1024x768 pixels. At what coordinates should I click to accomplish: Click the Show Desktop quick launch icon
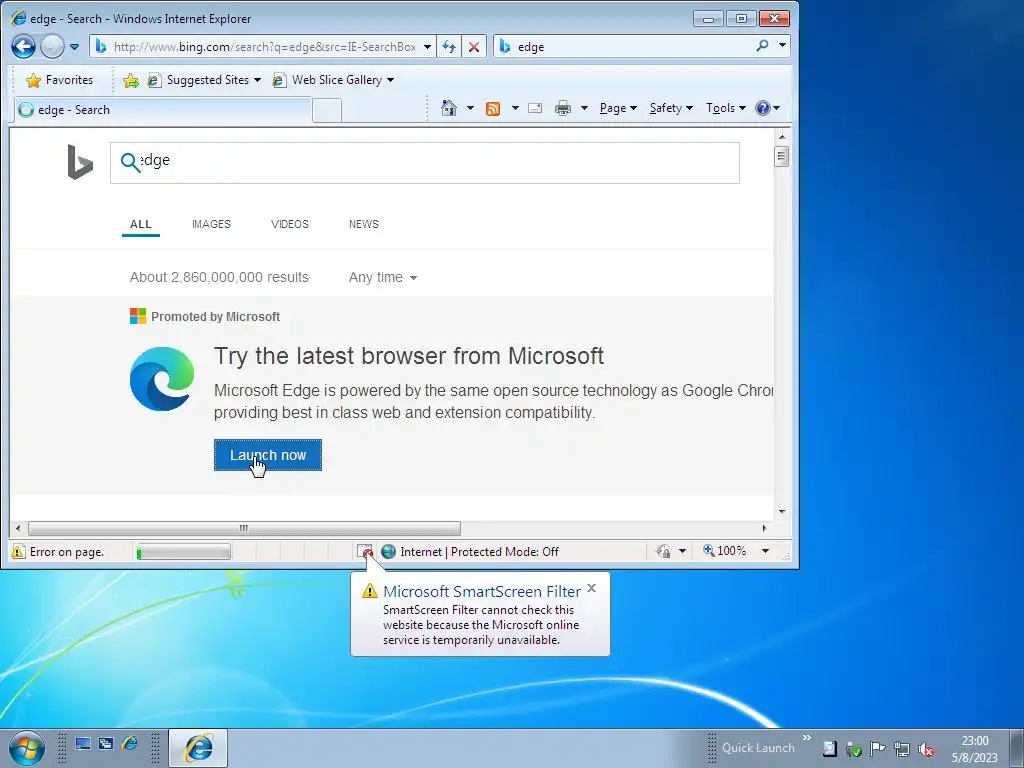(x=83, y=743)
